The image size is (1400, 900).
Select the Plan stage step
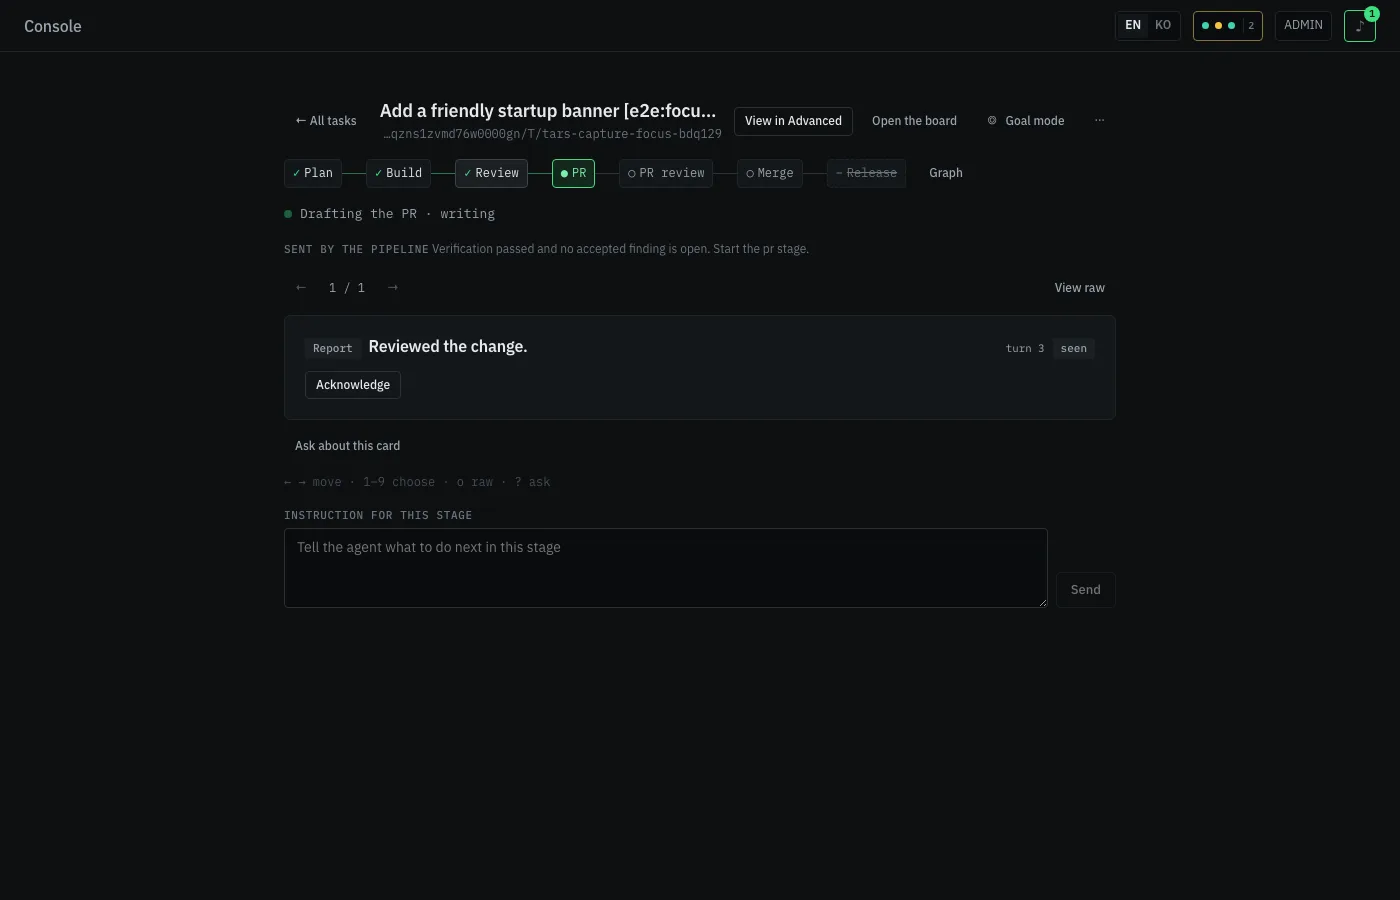(313, 173)
